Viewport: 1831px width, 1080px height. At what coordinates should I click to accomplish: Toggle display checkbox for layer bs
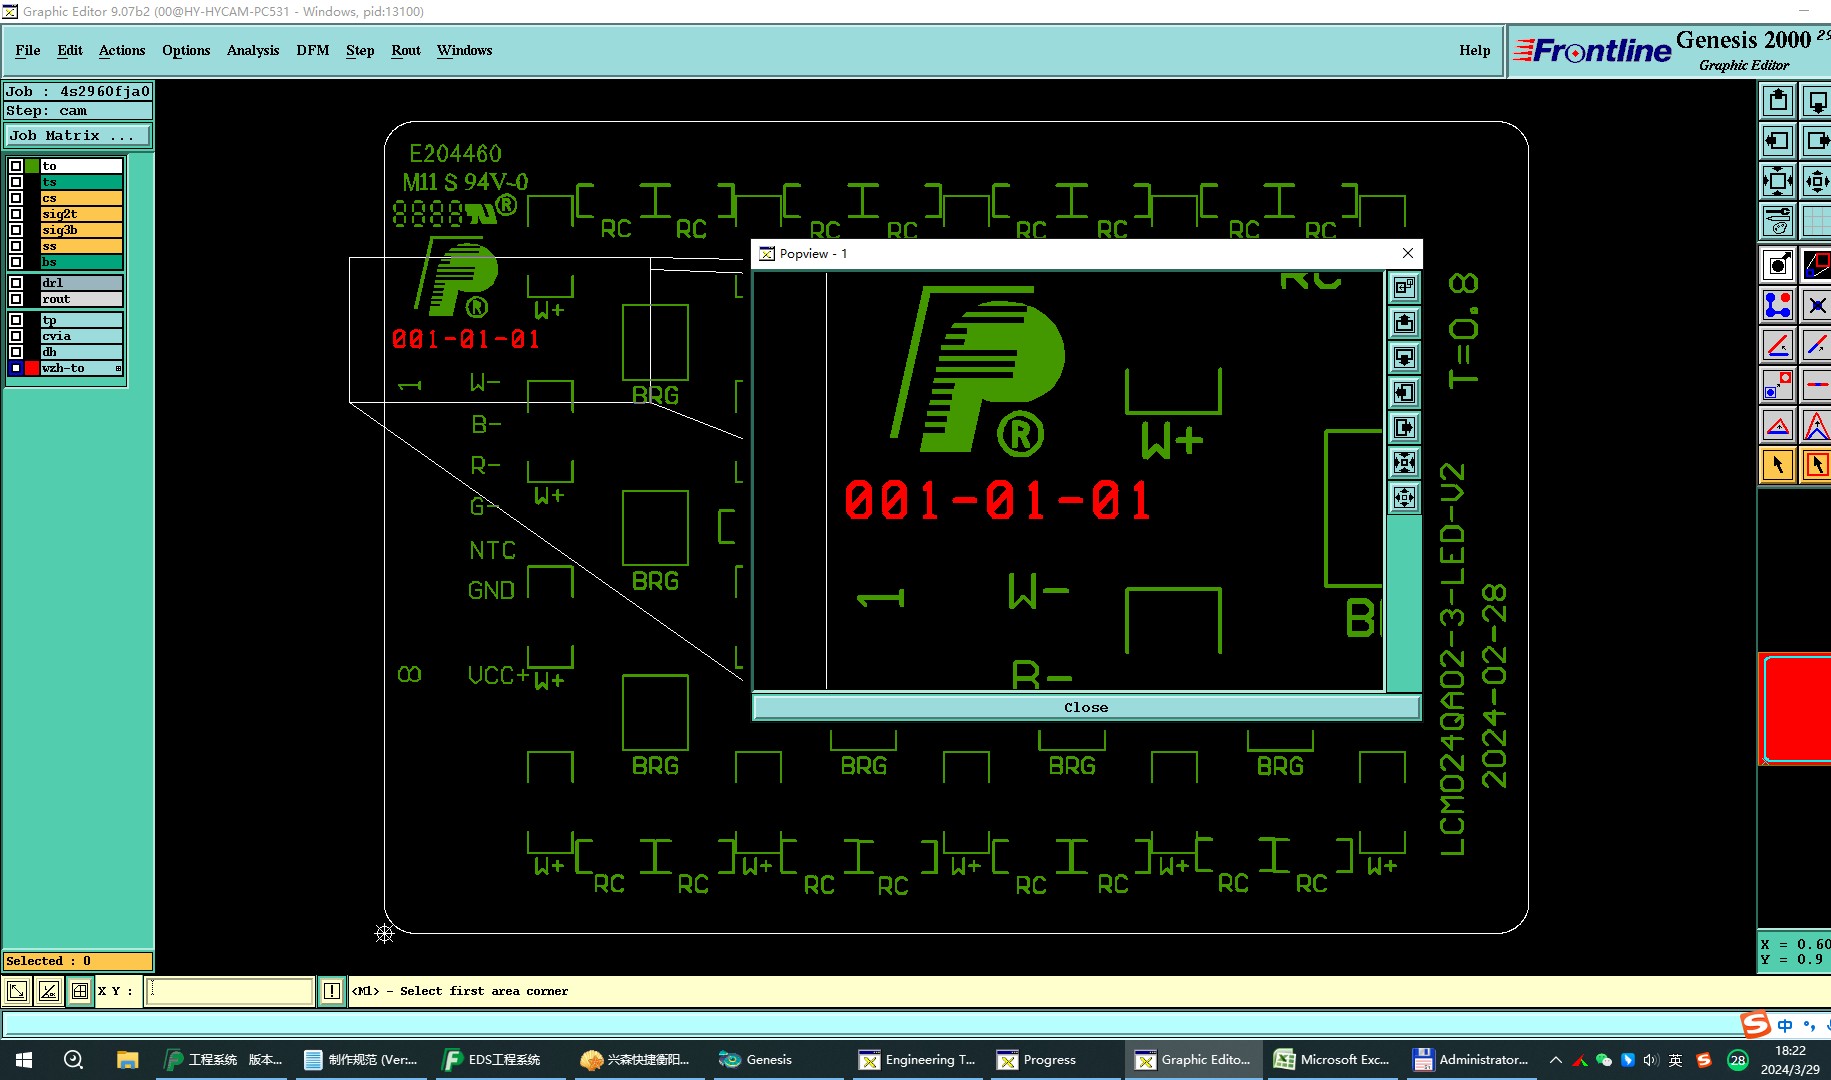(x=16, y=262)
